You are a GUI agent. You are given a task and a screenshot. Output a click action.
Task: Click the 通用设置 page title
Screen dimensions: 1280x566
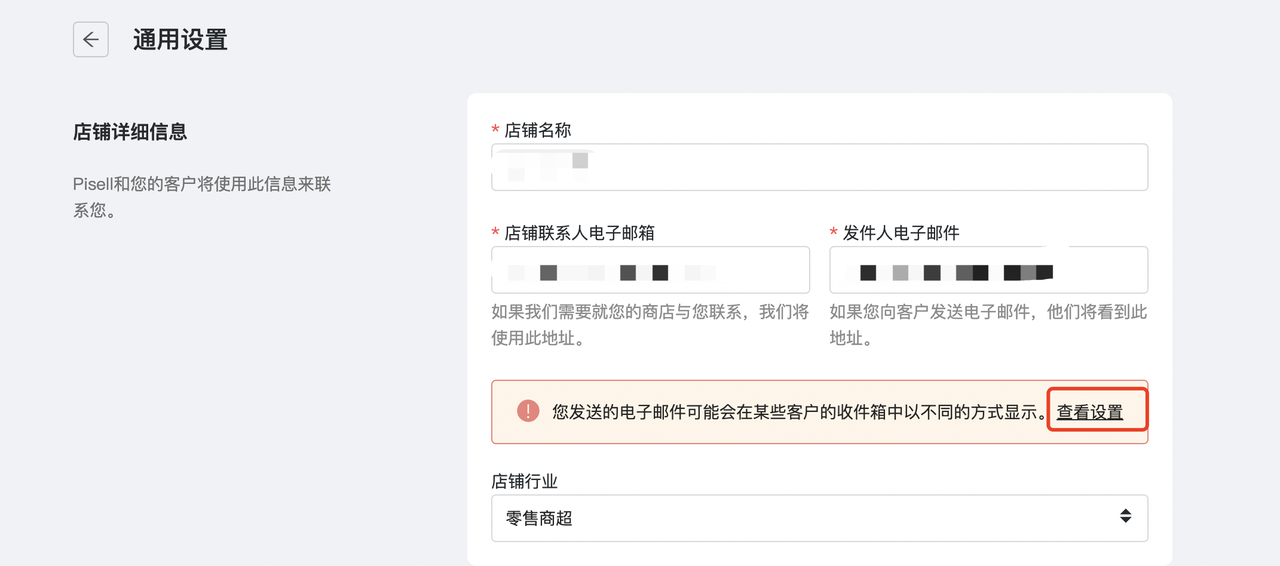tap(180, 40)
